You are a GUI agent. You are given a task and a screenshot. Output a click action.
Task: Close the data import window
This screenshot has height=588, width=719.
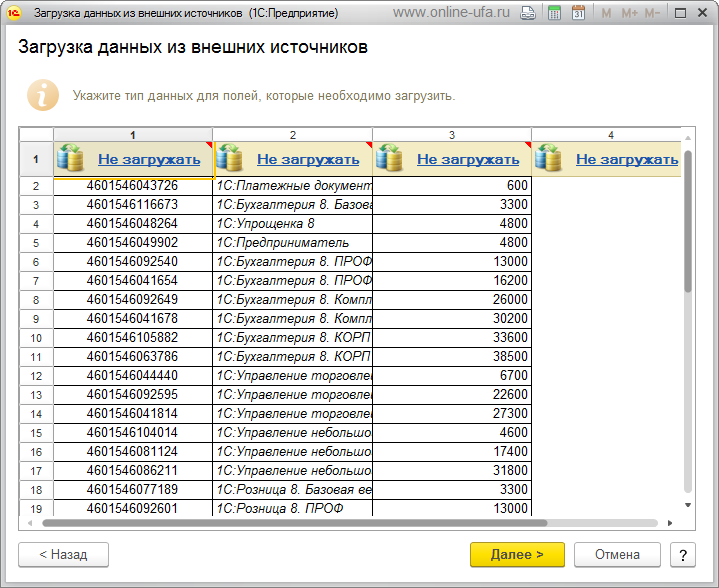tap(702, 13)
